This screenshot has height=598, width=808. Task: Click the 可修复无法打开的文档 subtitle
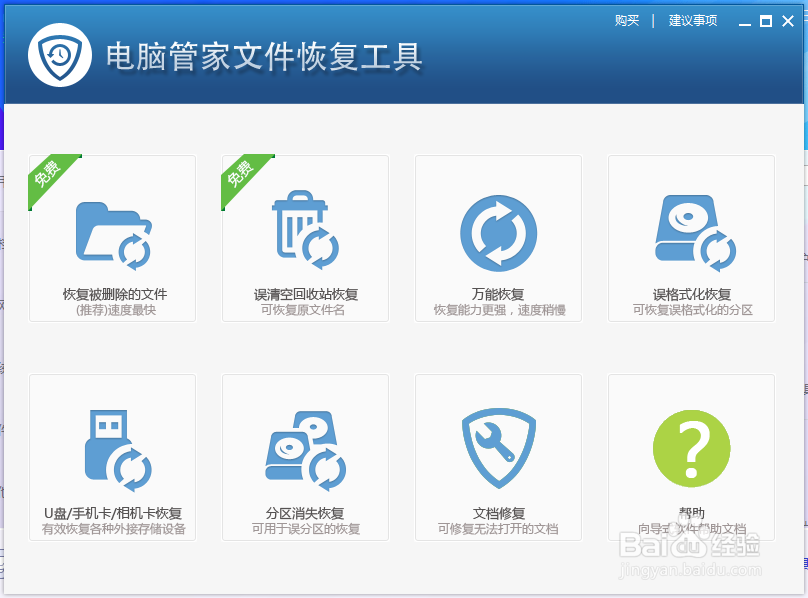pos(498,529)
